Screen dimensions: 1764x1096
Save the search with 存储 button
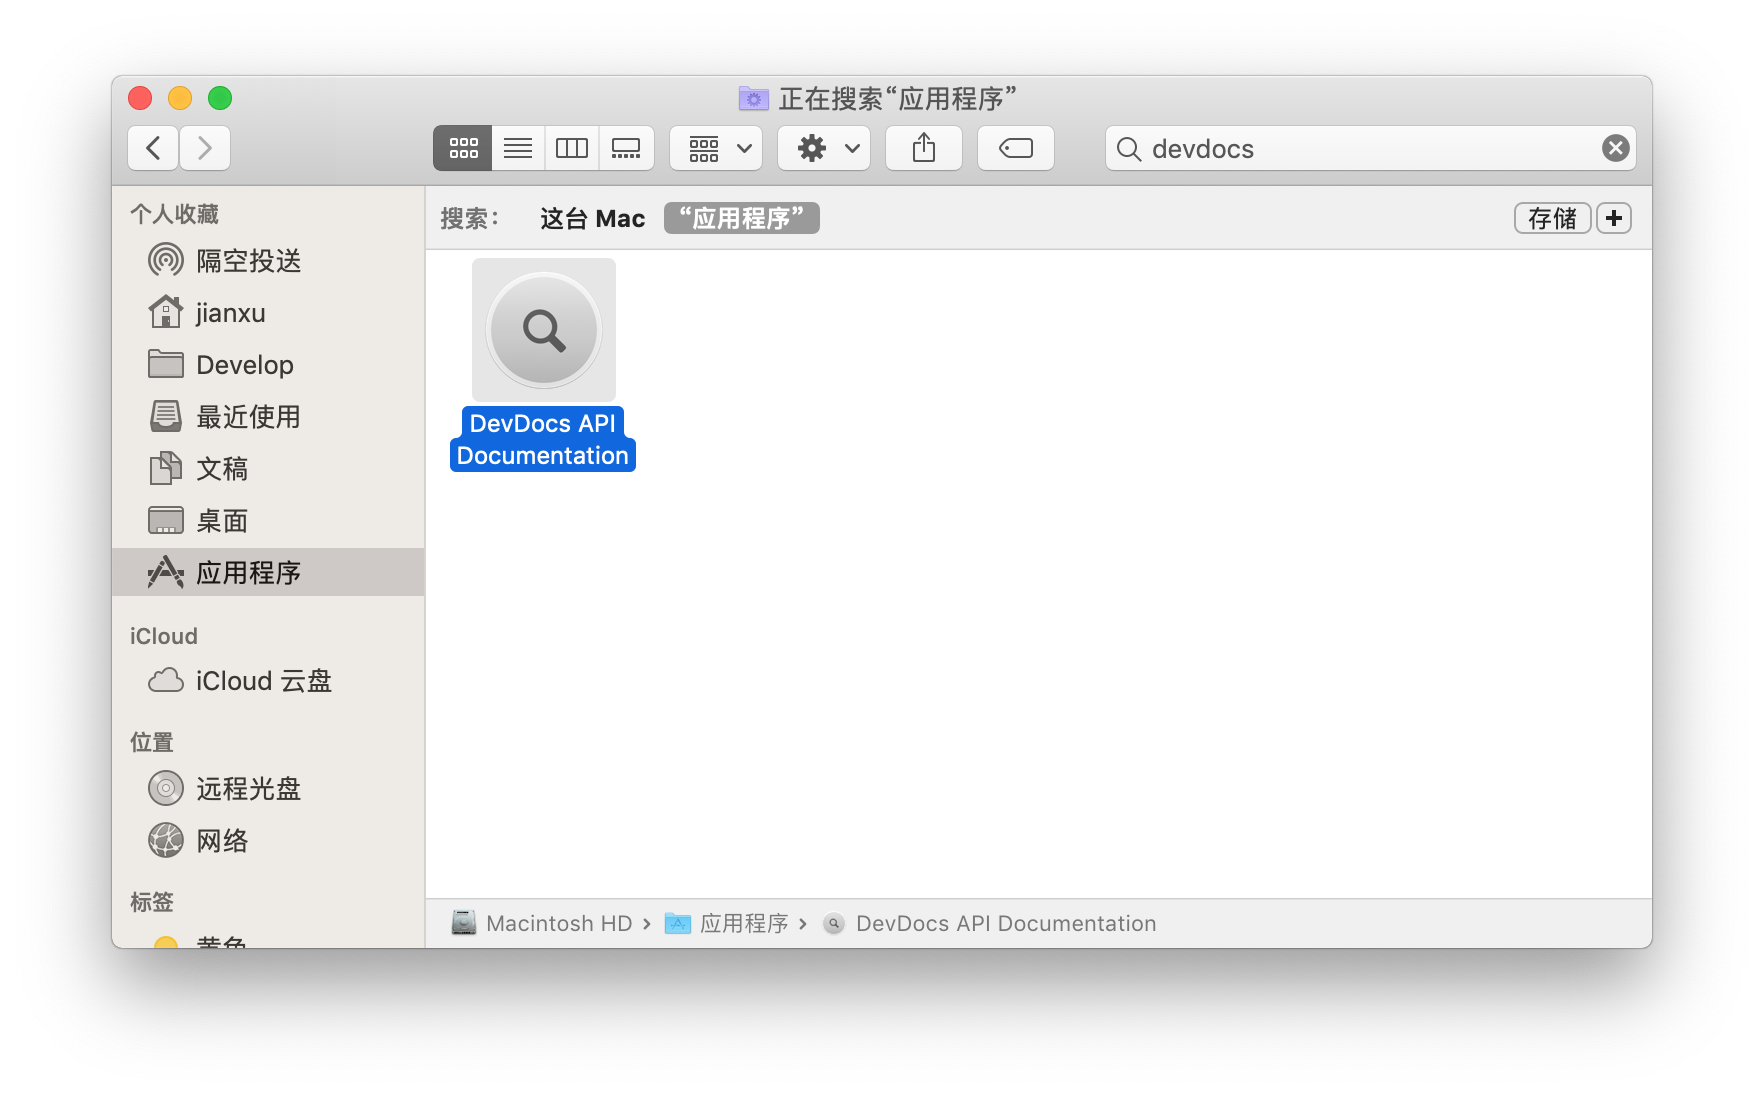[1552, 218]
